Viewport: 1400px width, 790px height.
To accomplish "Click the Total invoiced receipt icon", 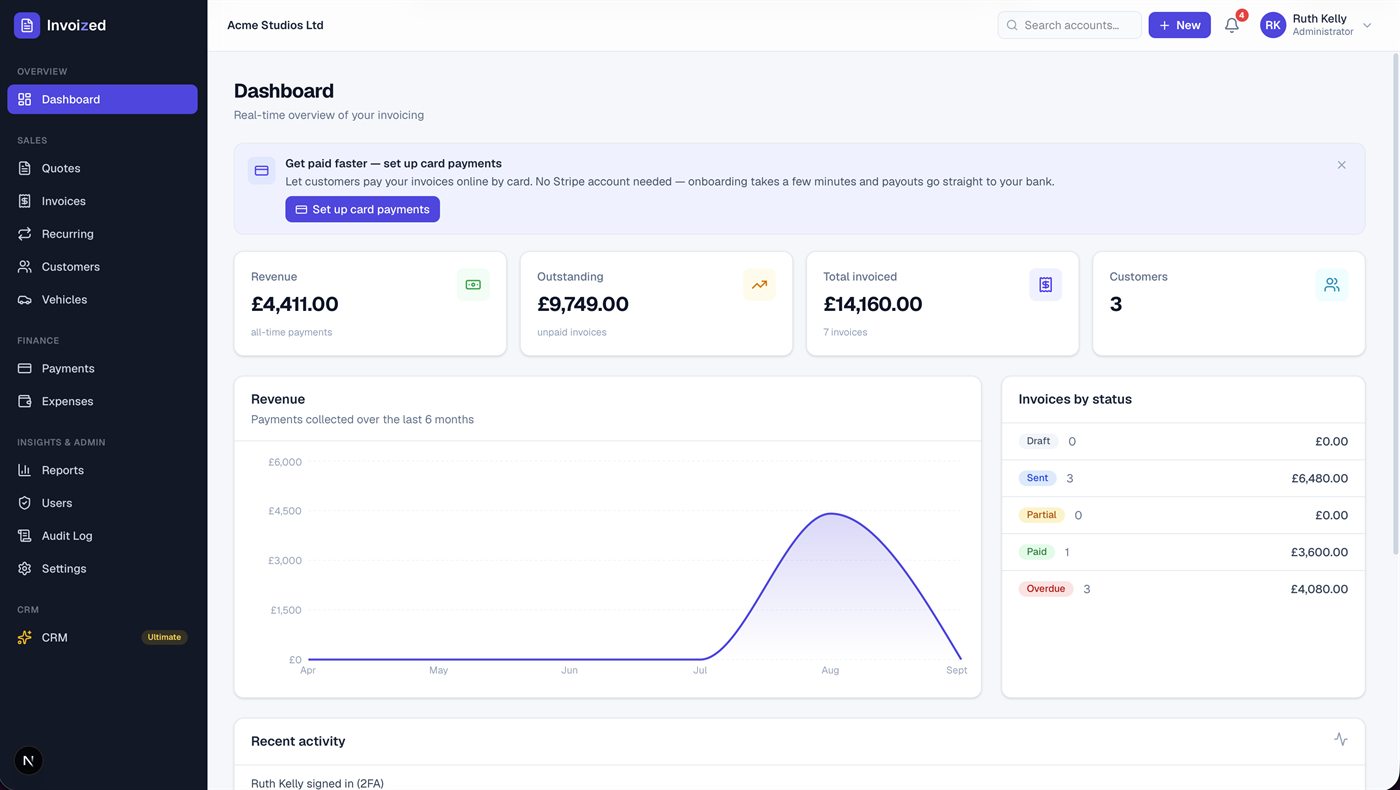I will pyautogui.click(x=1045, y=285).
